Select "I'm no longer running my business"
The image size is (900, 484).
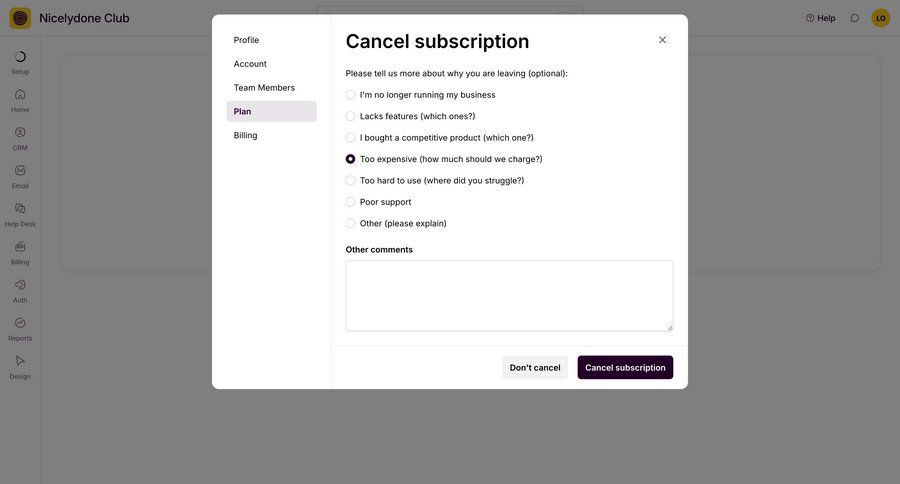351,95
